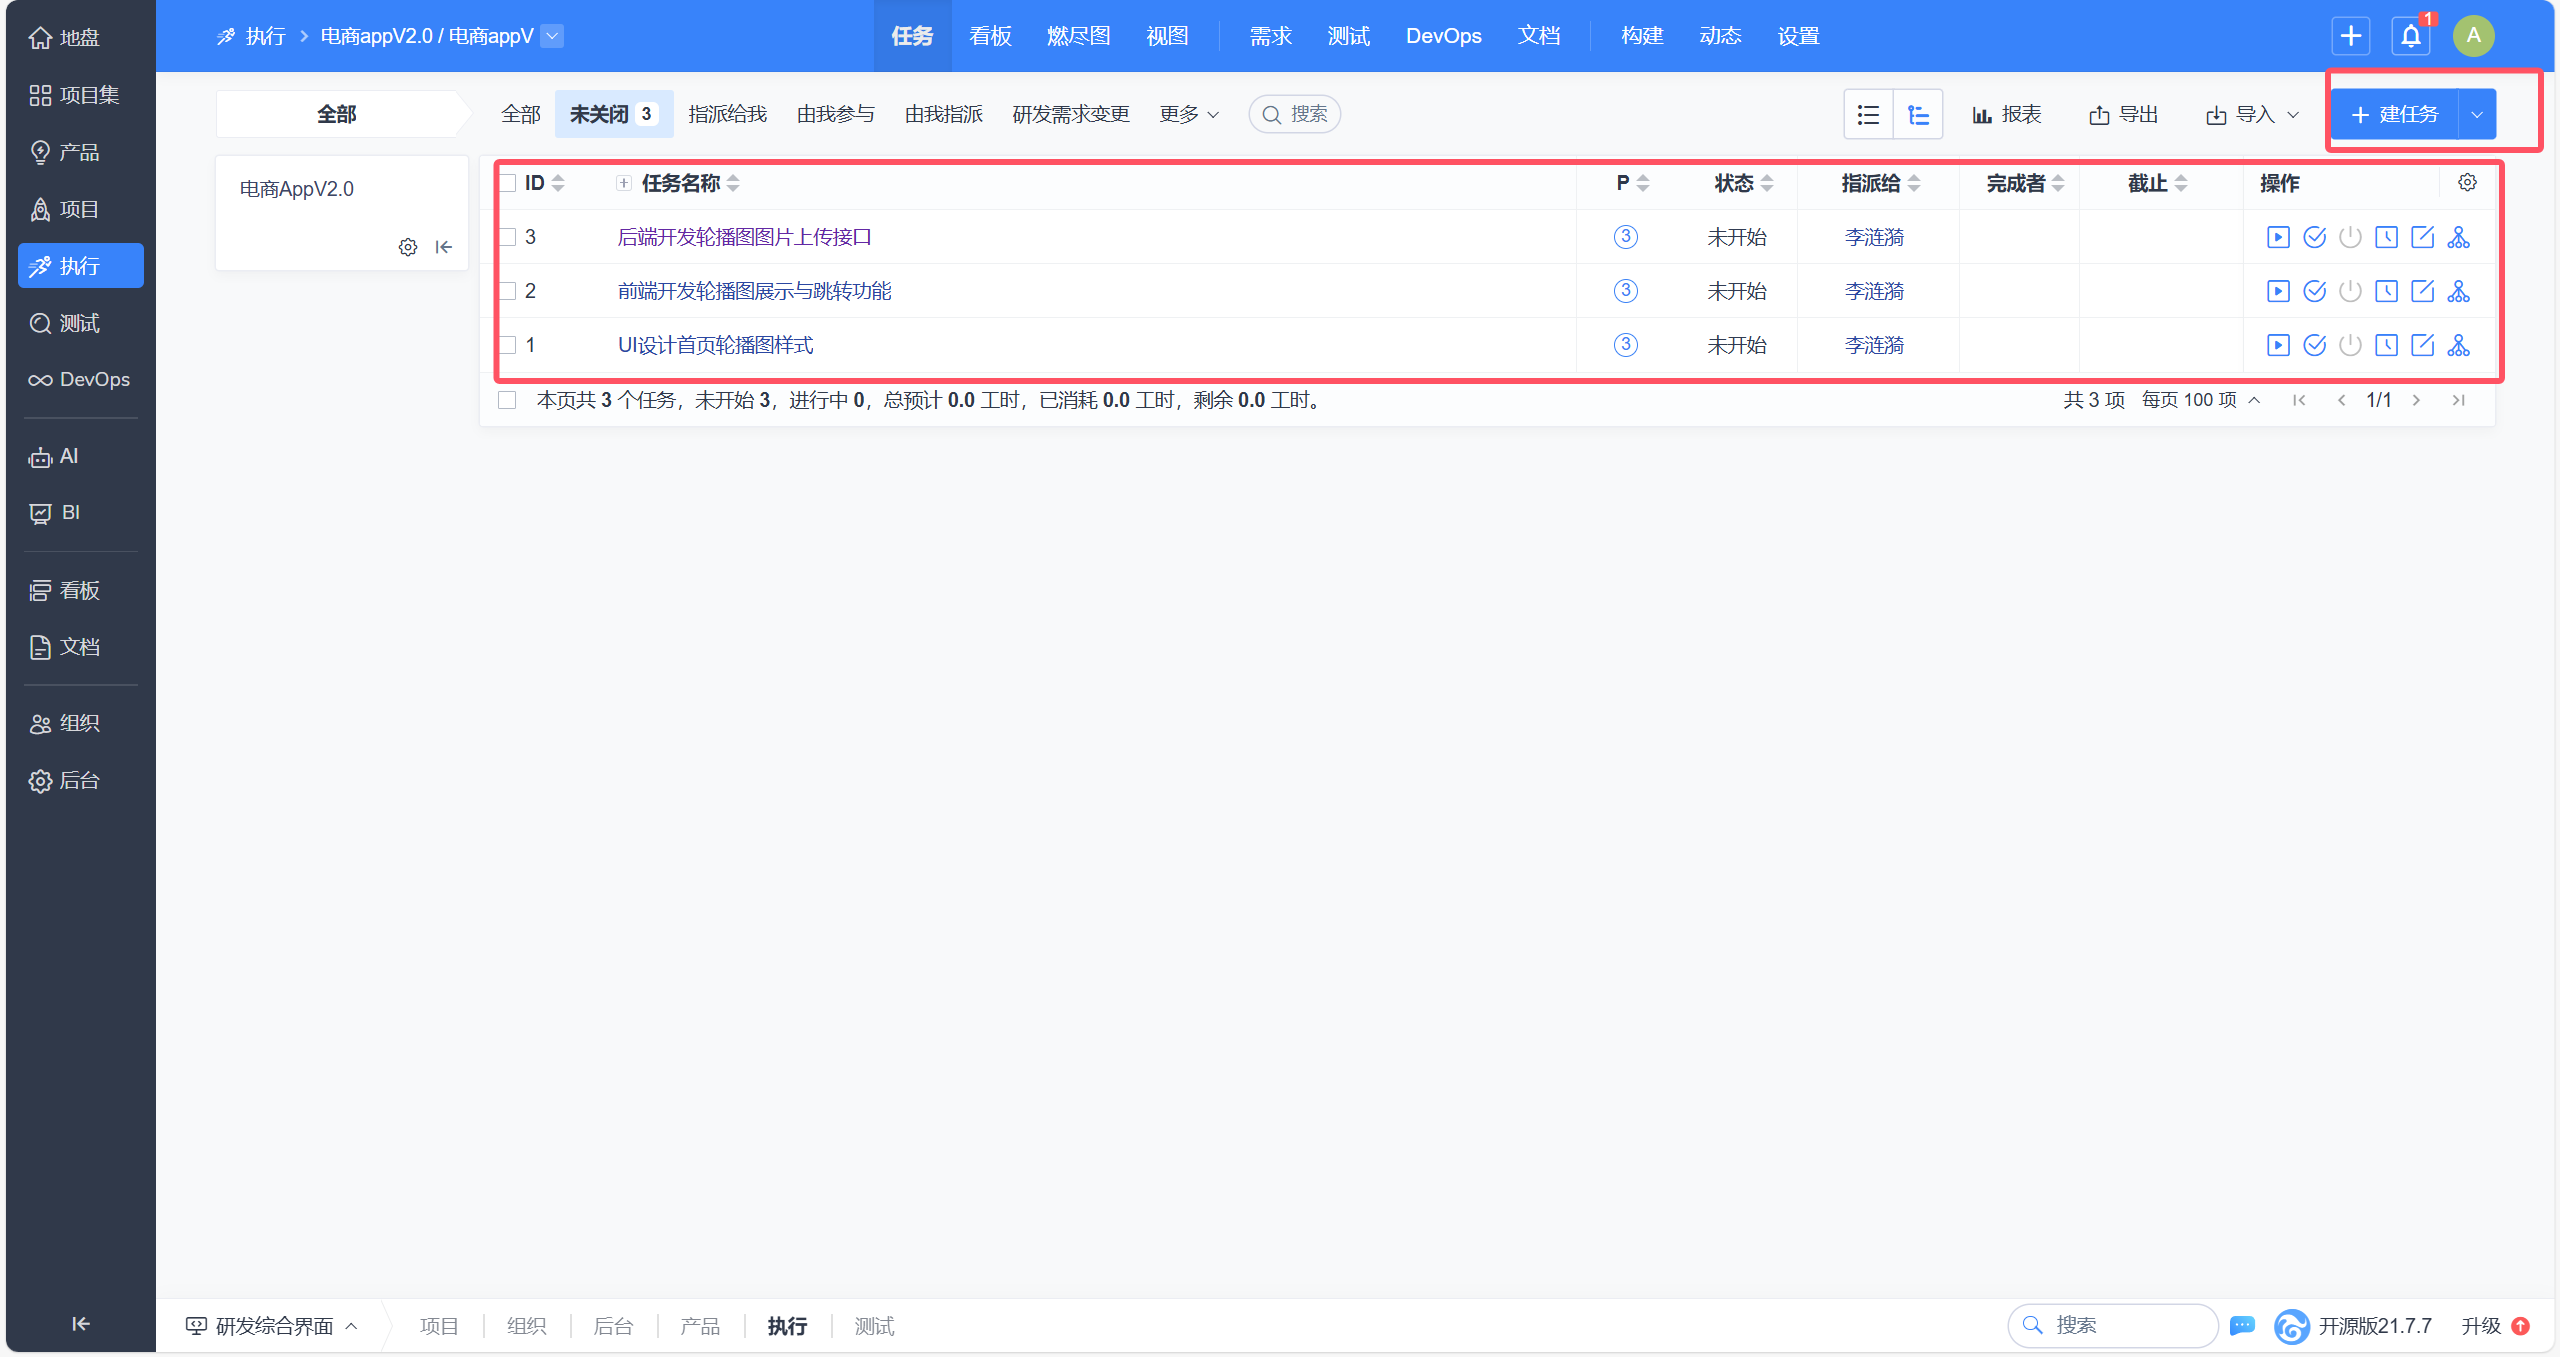Click create-subtask tree icon for task 2

2458,291
